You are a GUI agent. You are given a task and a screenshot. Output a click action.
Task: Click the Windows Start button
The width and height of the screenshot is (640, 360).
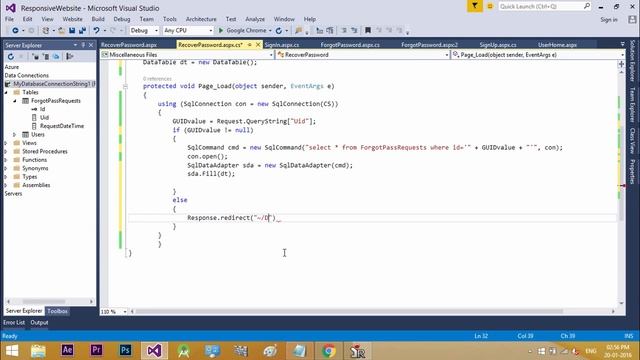11,351
